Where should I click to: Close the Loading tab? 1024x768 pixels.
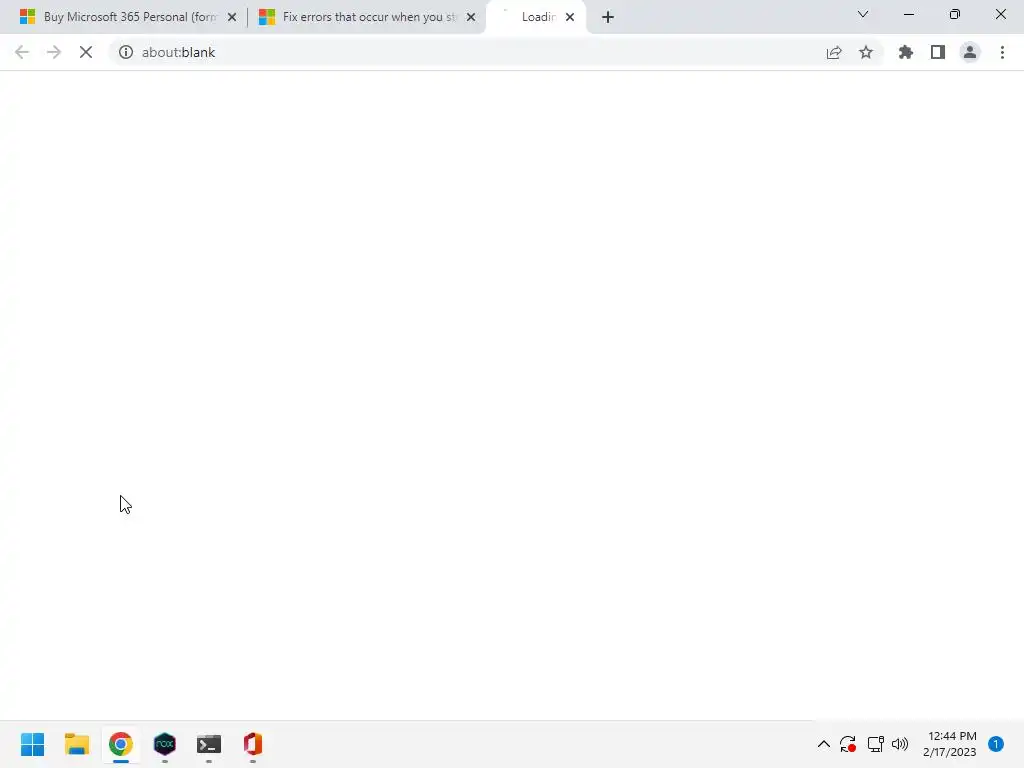point(570,17)
